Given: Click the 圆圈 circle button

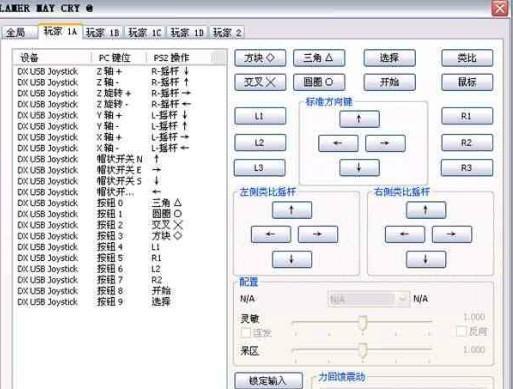Looking at the screenshot, I should [x=319, y=82].
